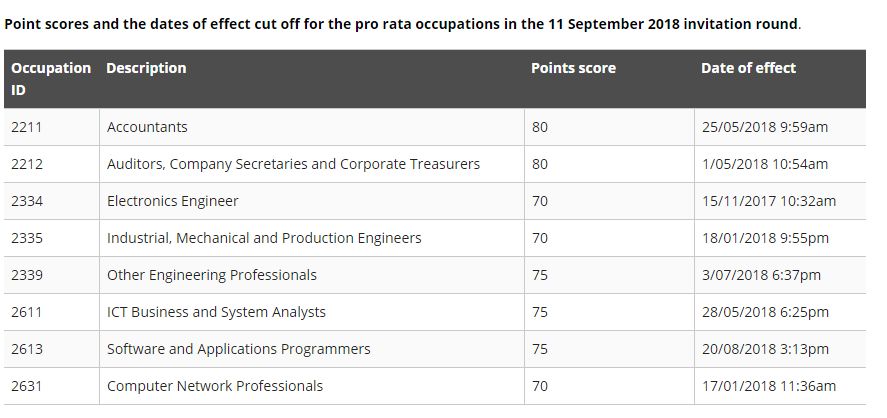Select Software and Applications Programmers cell
Viewport: 887px width, 418px height.
(x=312, y=349)
